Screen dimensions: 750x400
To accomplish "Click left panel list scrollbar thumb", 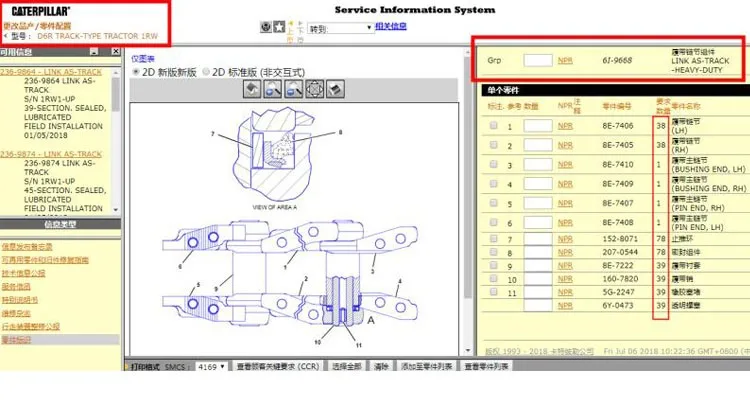I will [116, 94].
